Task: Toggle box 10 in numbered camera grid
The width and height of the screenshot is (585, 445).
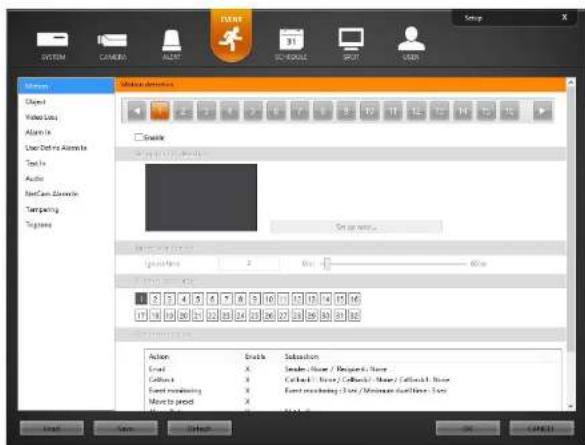Action: [x=269, y=299]
